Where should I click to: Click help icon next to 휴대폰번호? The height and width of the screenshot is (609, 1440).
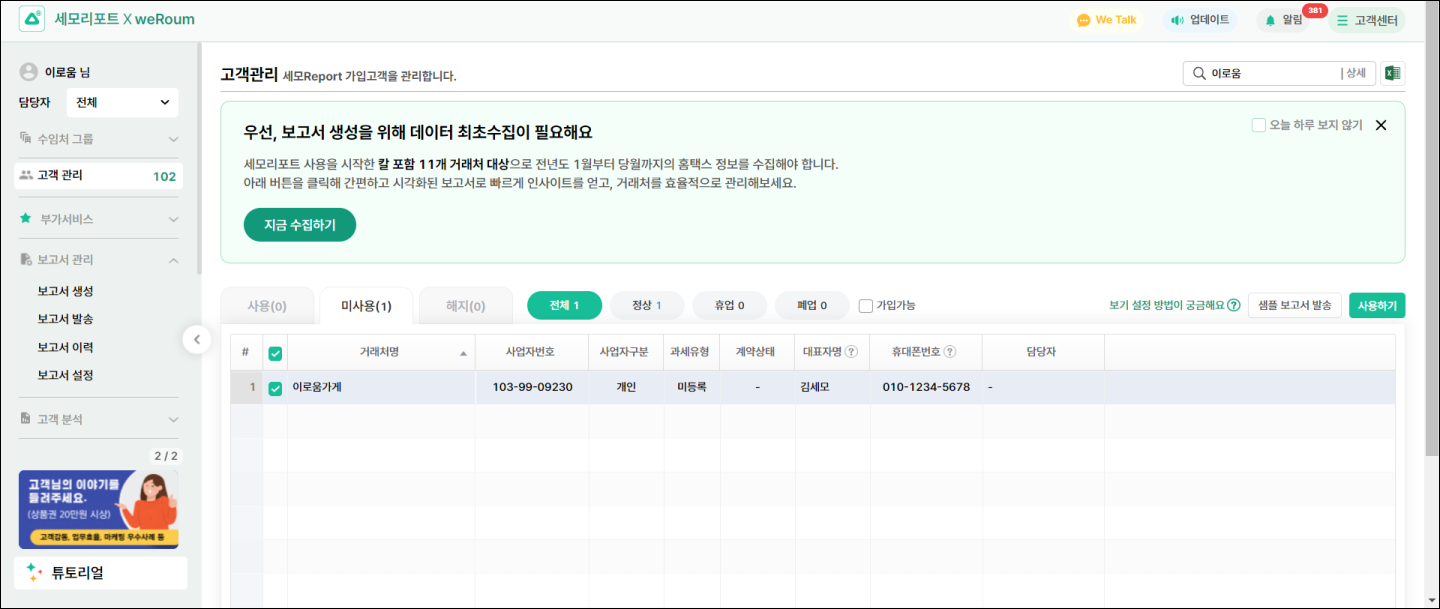click(950, 352)
